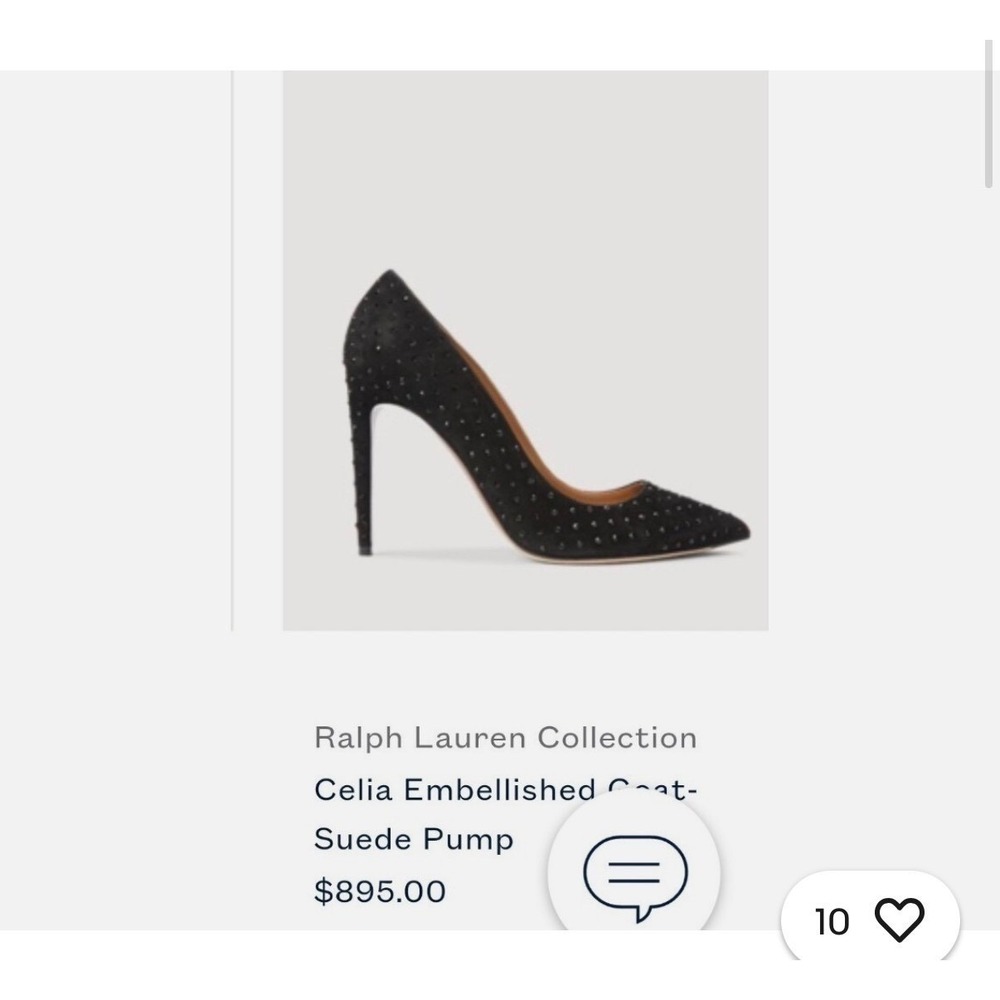Click the vertical scrollbar thumb at right edge
This screenshot has height=1000, width=1000.
coord(989,114)
